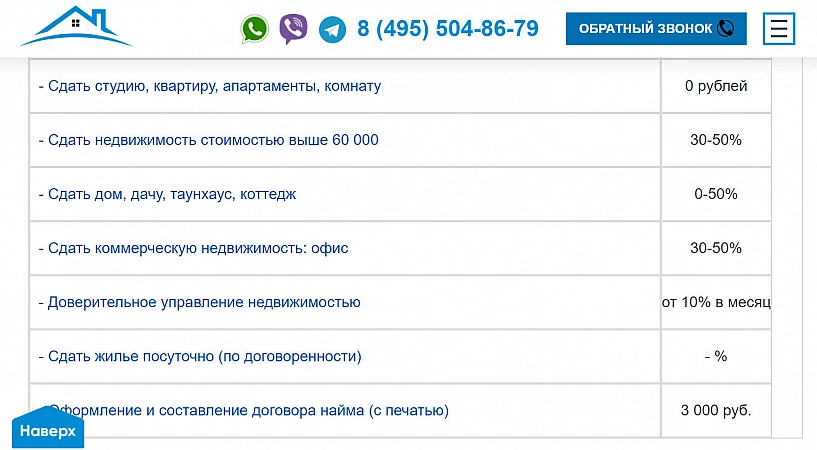Open the hamburger menu
Screen dimensions: 817x450
(778, 29)
